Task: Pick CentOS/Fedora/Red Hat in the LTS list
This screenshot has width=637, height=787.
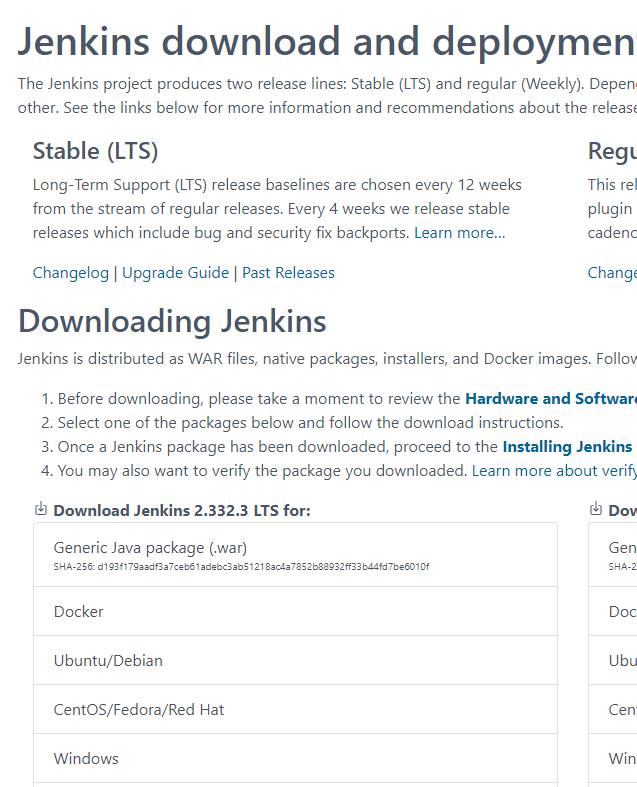Action: coord(139,710)
